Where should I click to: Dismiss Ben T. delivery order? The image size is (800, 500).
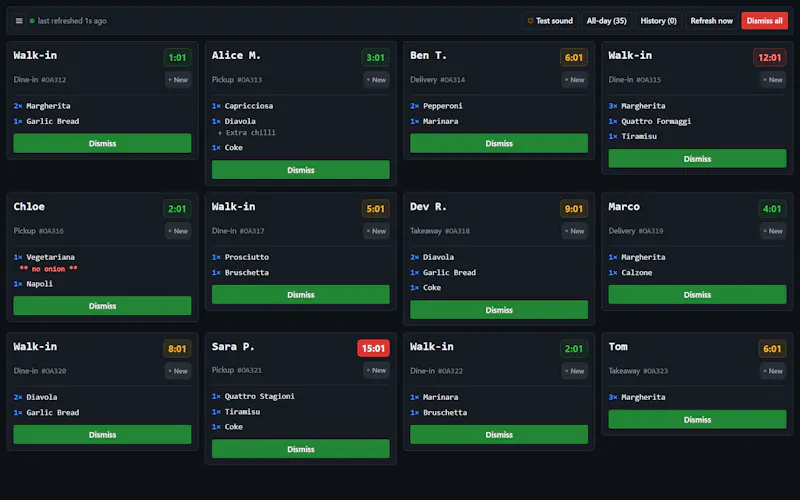point(499,143)
